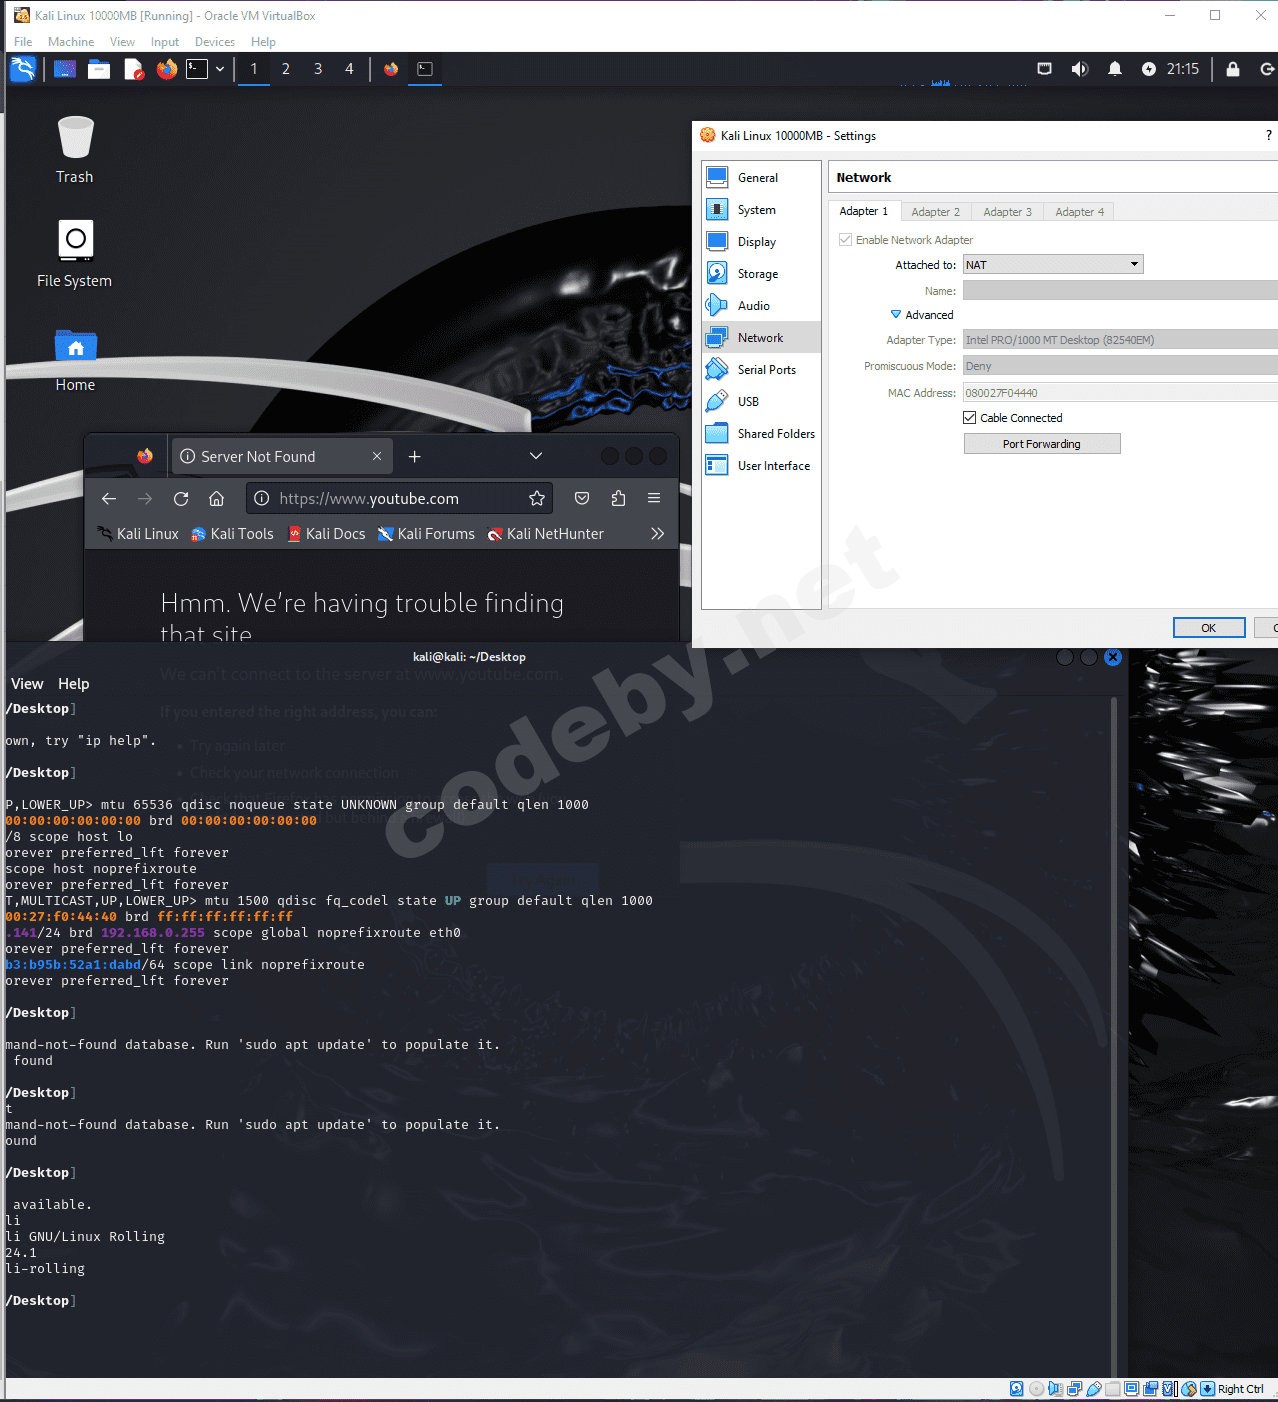Show more bookmarks toolbar items chevron

click(657, 534)
